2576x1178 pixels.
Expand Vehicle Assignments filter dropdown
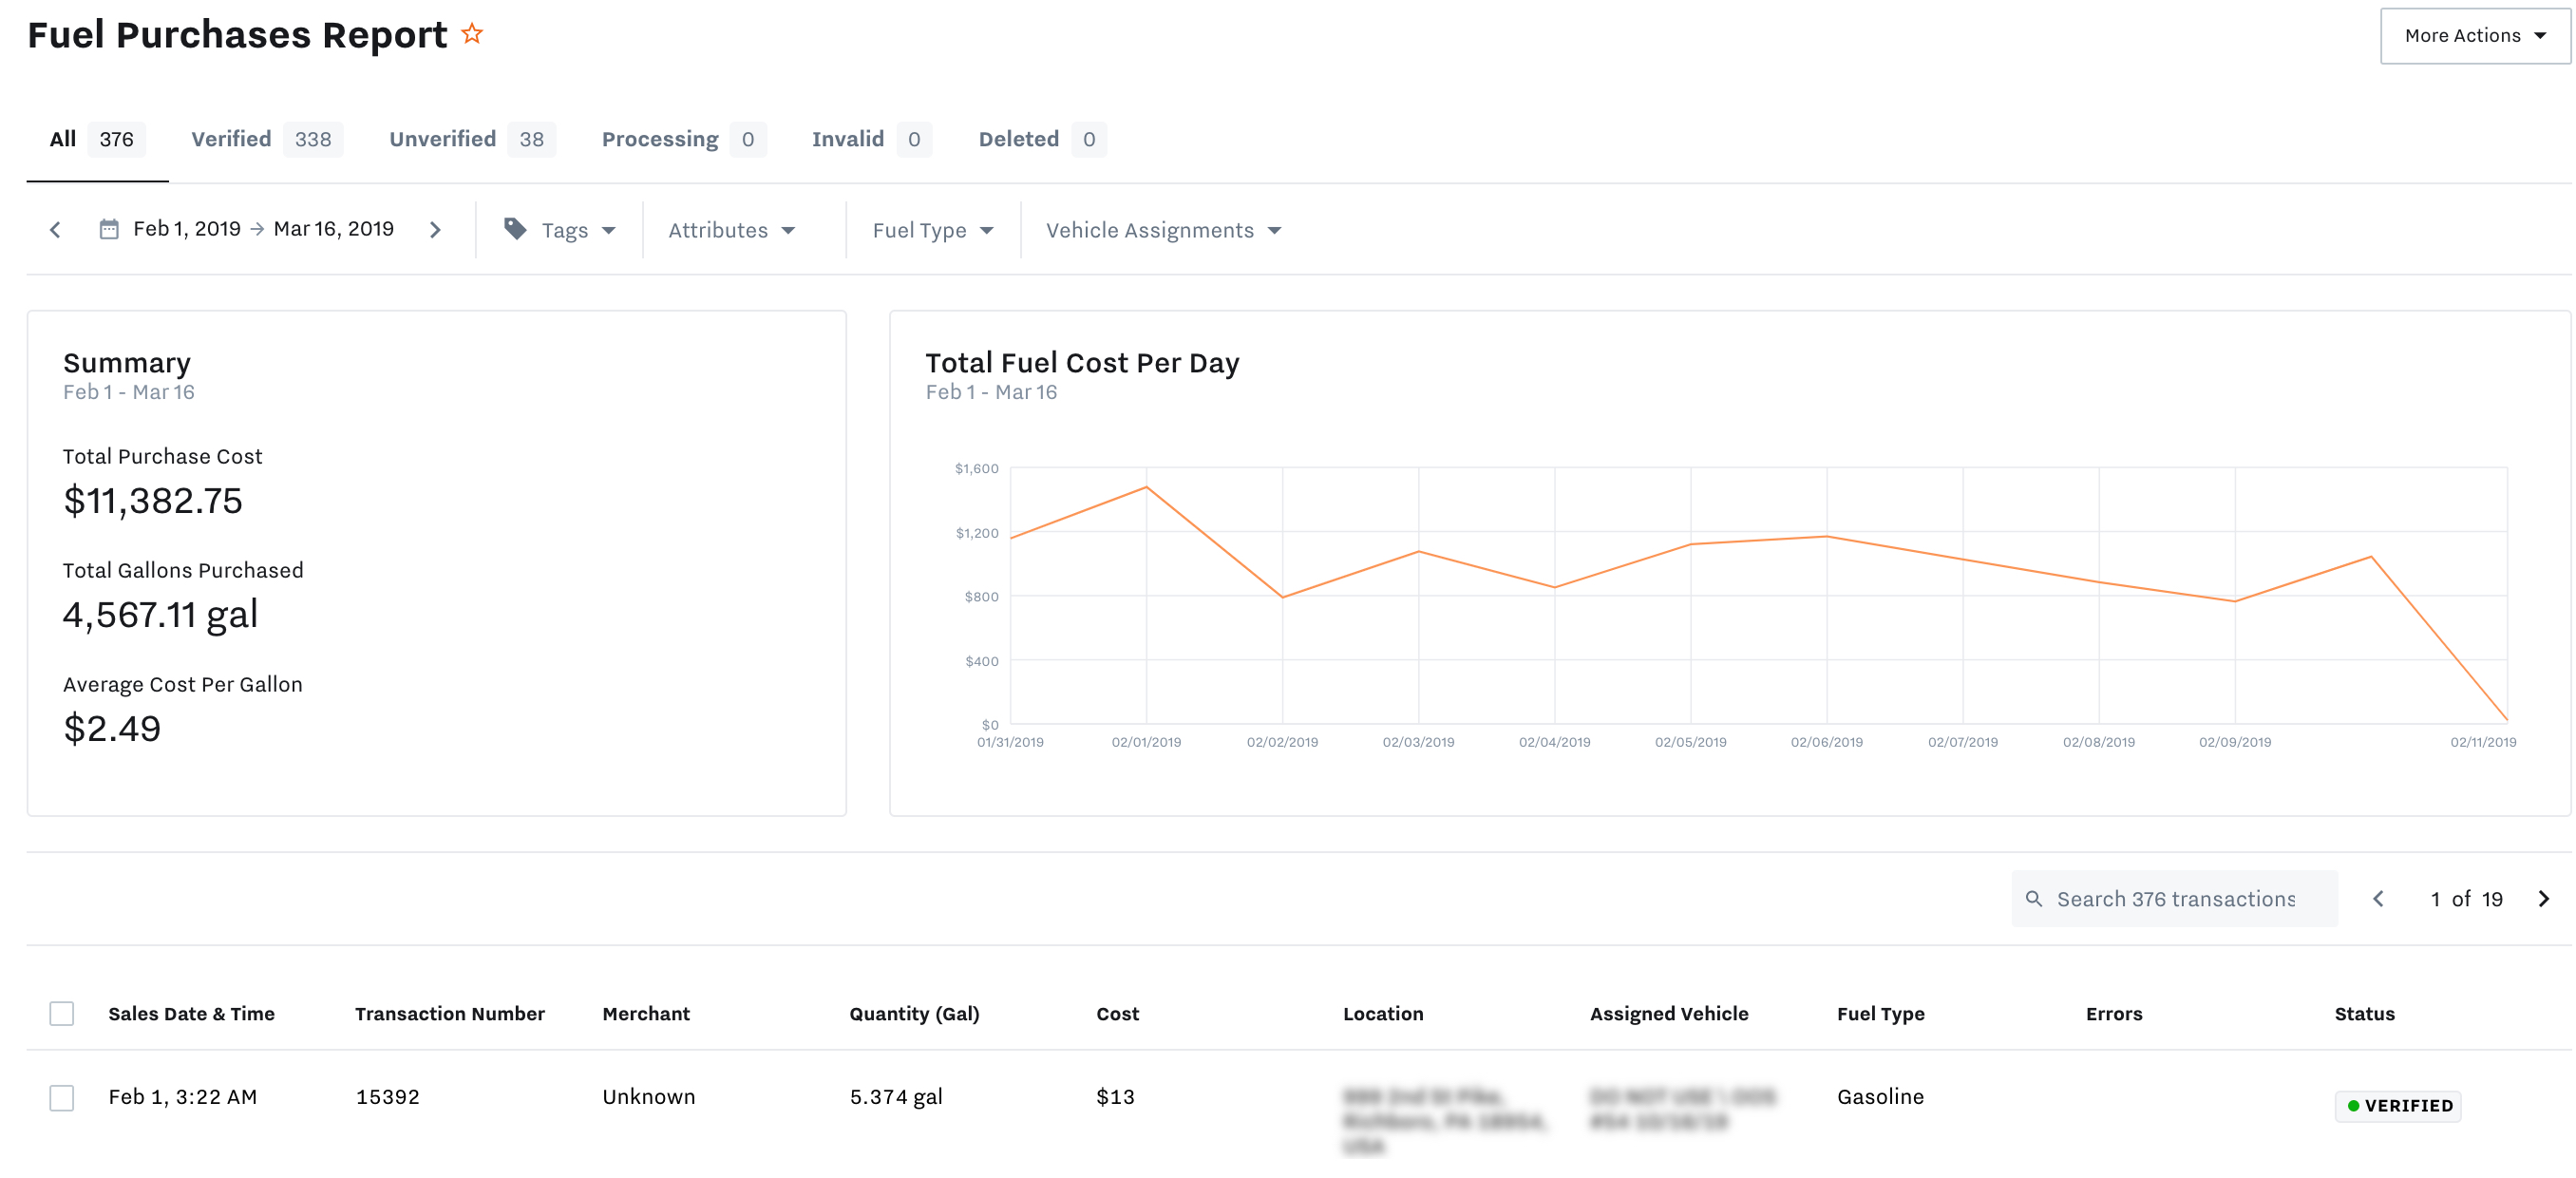tap(1164, 230)
